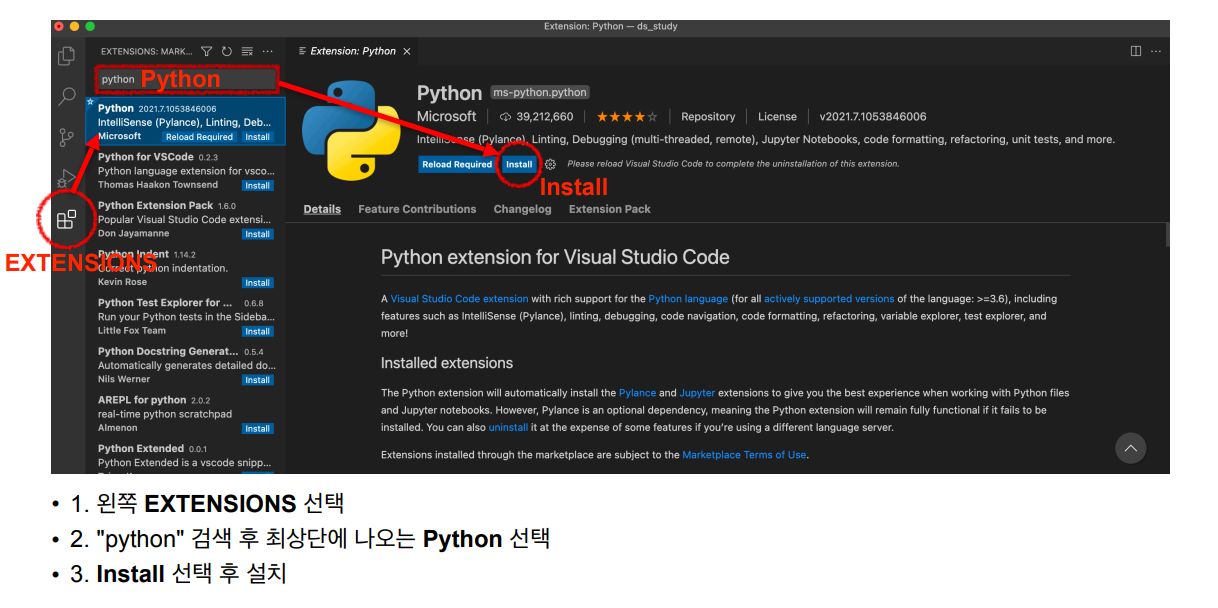
Task: Open the Extensions view icon
Action: point(67,219)
